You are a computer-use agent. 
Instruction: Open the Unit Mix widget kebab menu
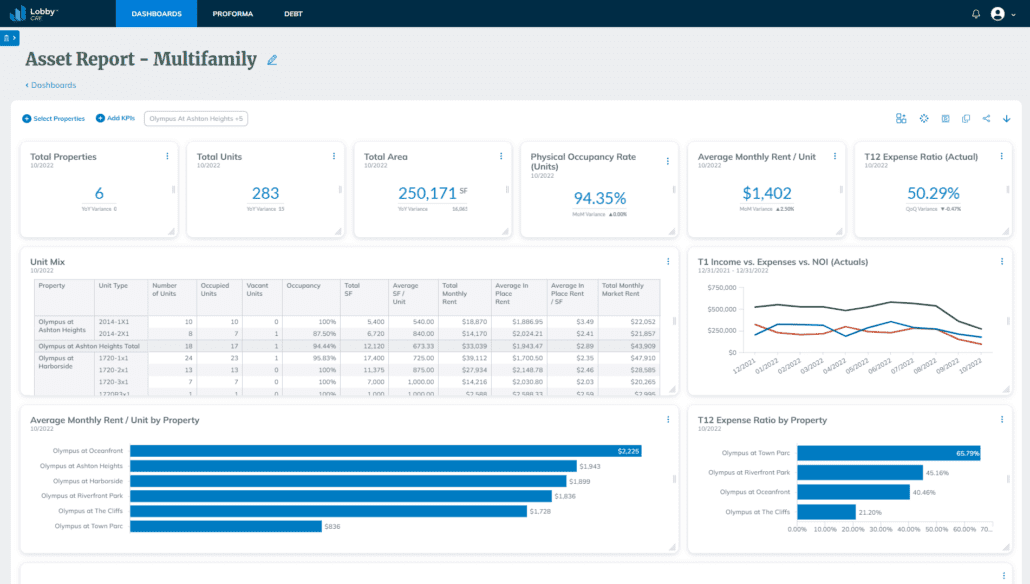(x=667, y=261)
